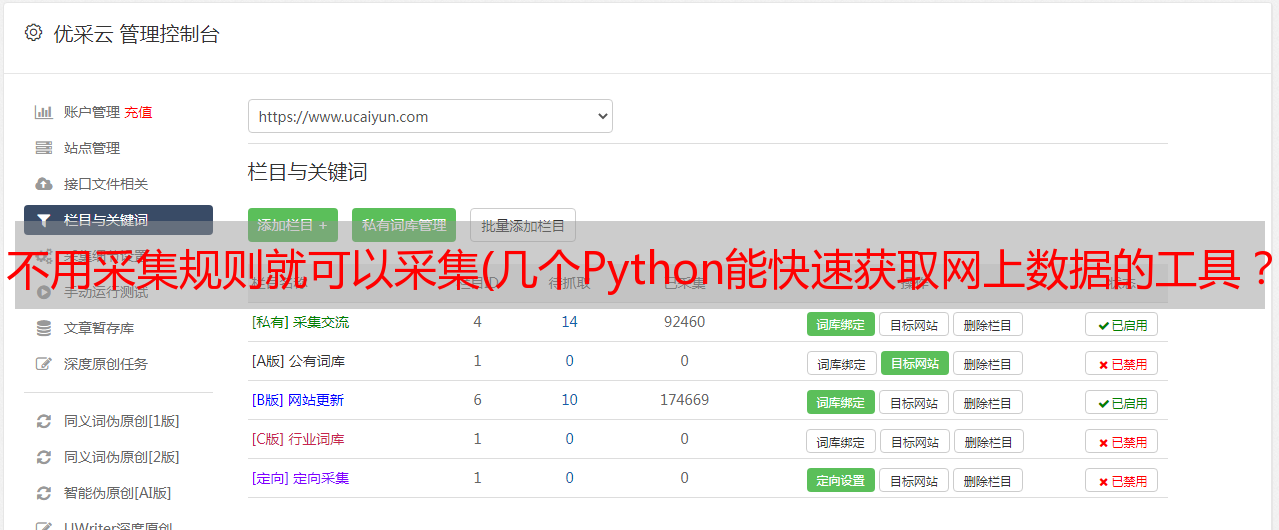Toggle 已禁用 status for 定向采集
Viewport: 1279px width, 530px height.
coord(1122,480)
